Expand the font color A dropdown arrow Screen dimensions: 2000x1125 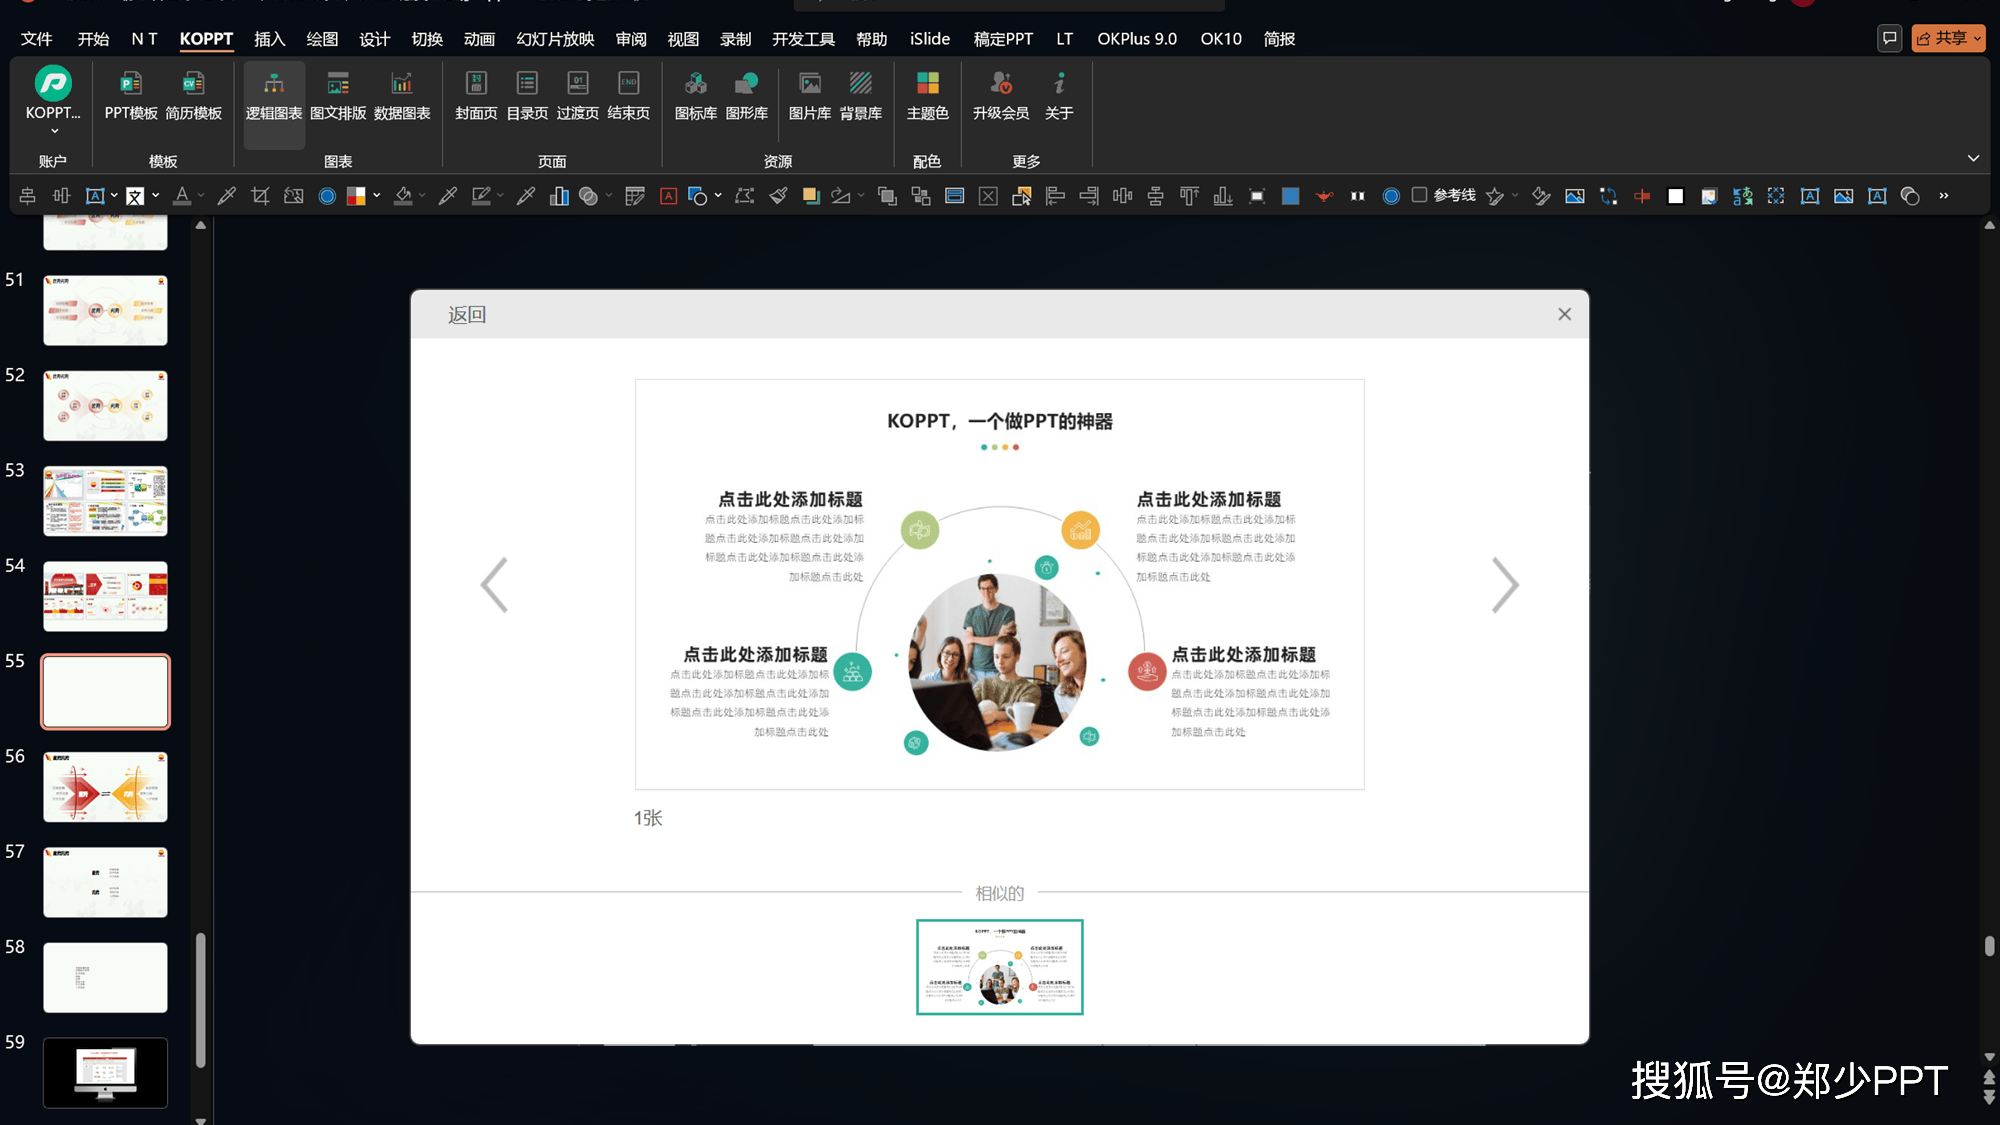[200, 196]
